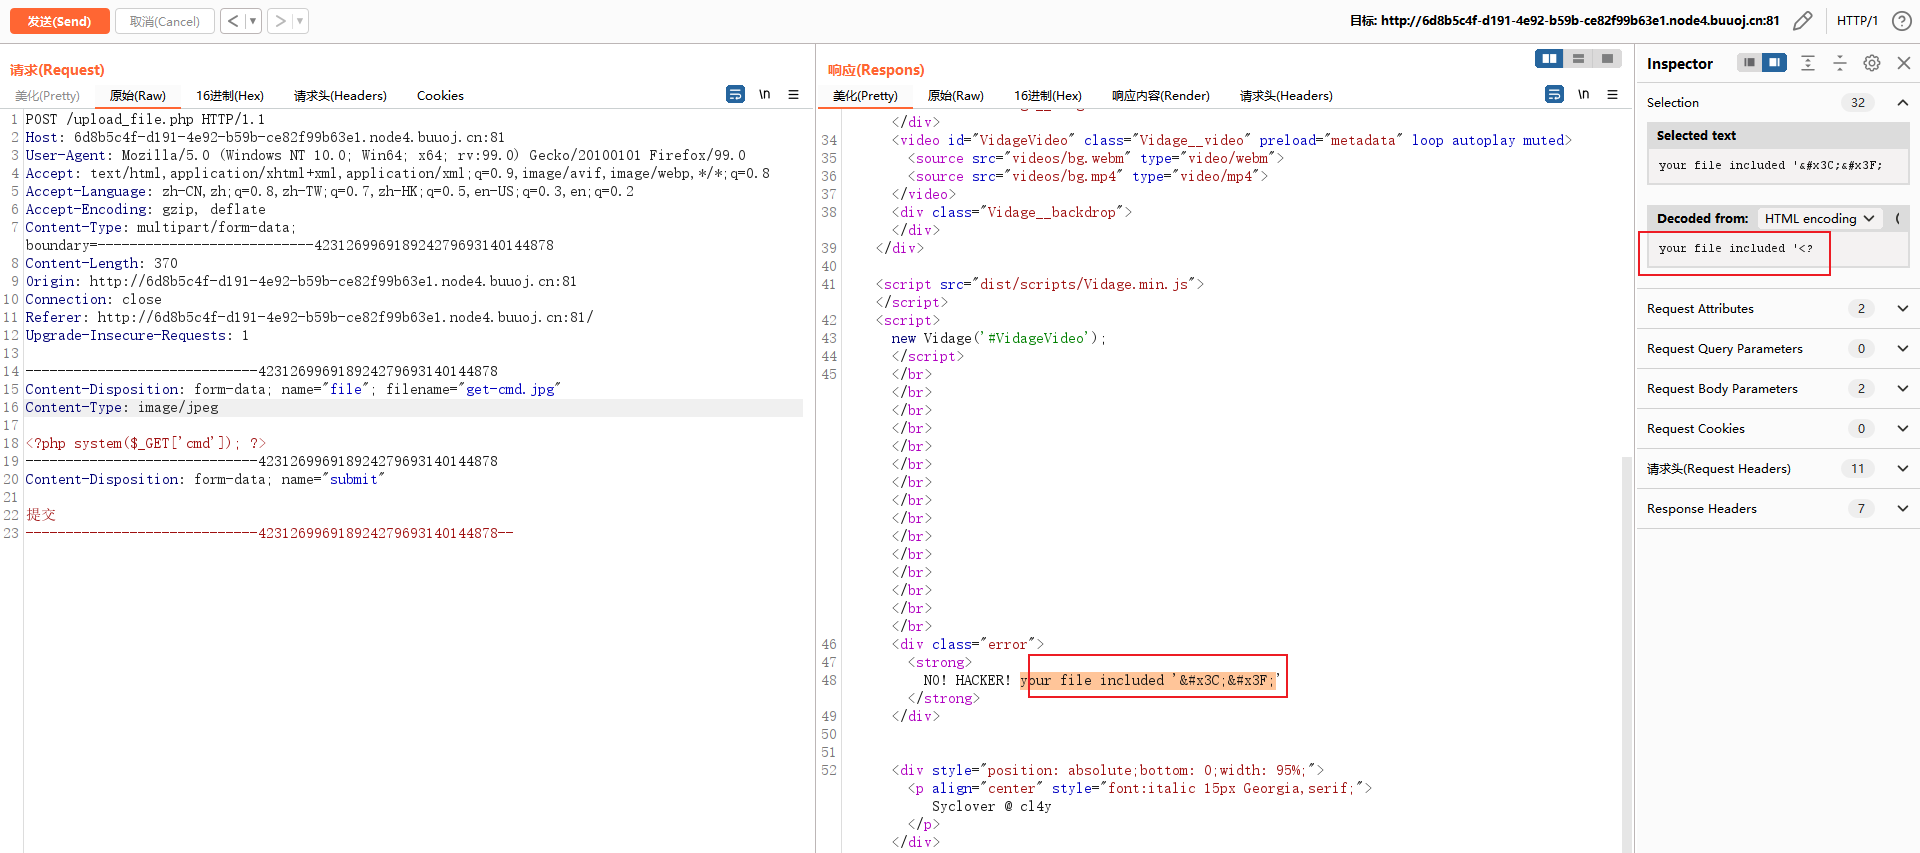
Task: Select top-bottom split layout
Action: [x=1578, y=59]
